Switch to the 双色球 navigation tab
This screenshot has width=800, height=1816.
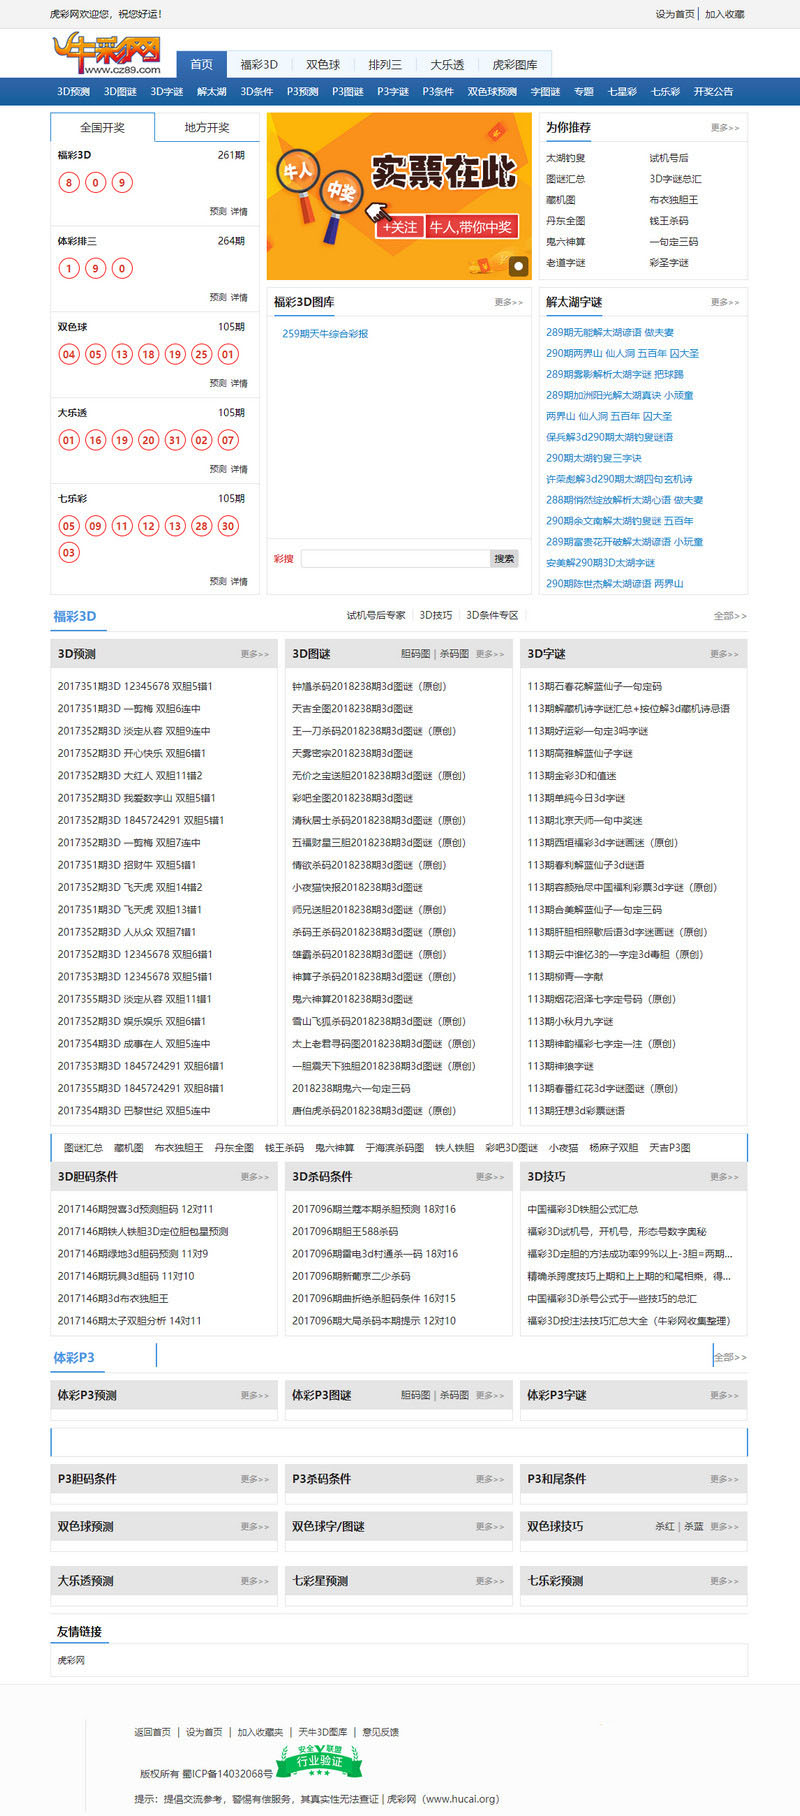click(323, 64)
